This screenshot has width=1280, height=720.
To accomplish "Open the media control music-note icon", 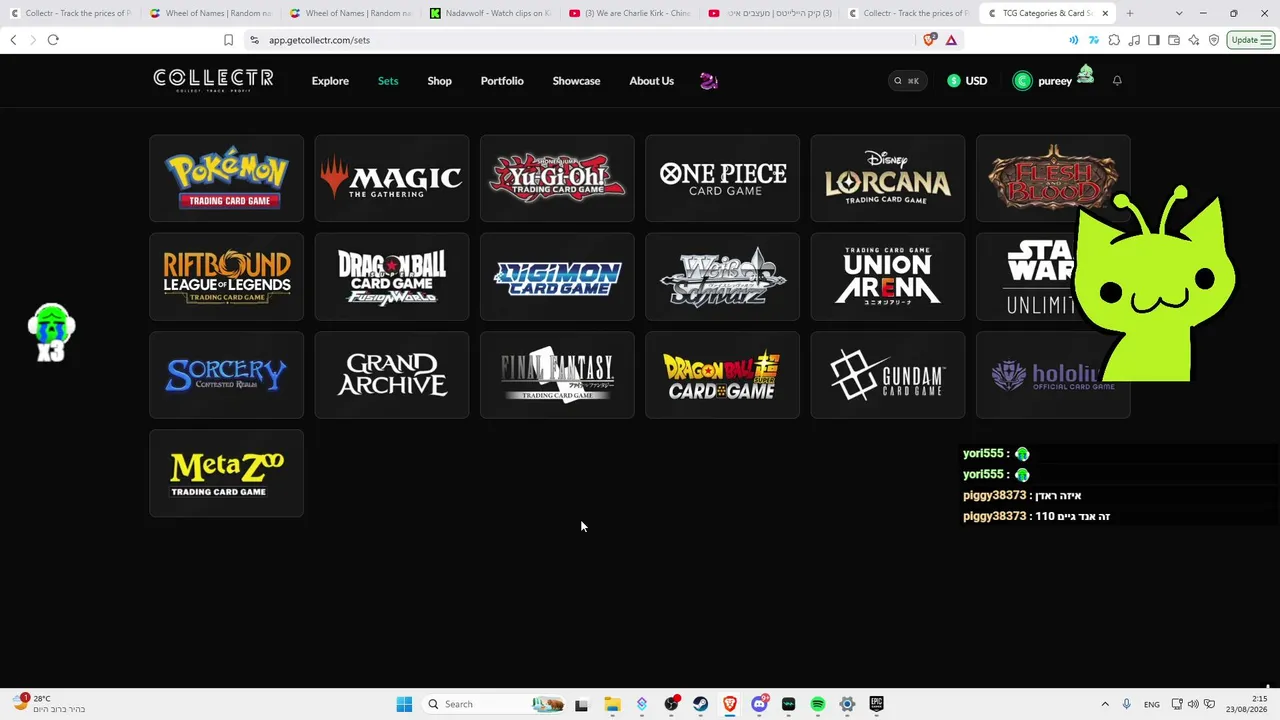I will coord(1134,40).
